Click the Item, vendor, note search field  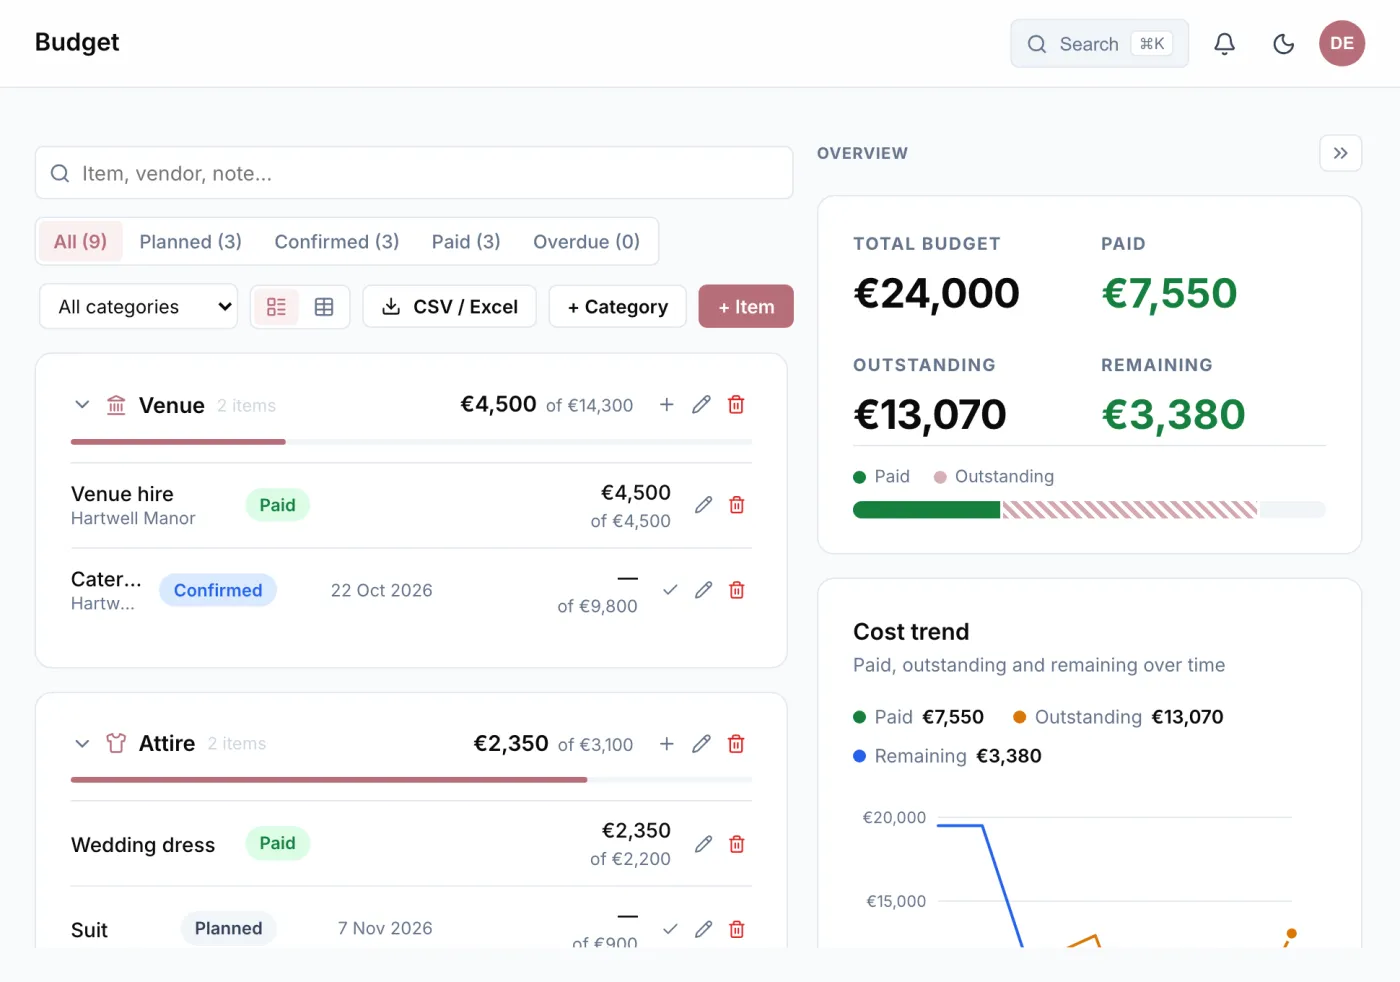[x=414, y=173]
